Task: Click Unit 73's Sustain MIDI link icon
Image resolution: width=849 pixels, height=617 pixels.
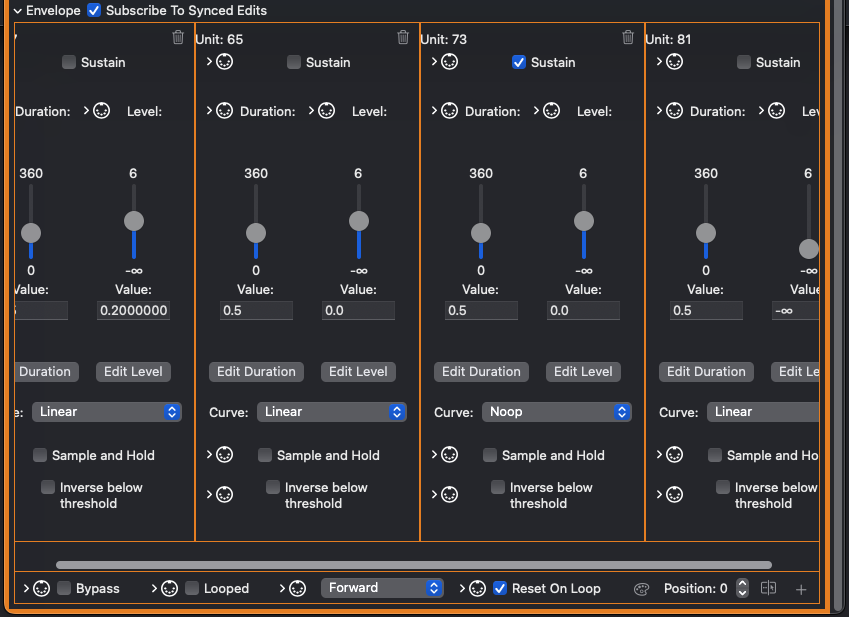Action: click(450, 62)
